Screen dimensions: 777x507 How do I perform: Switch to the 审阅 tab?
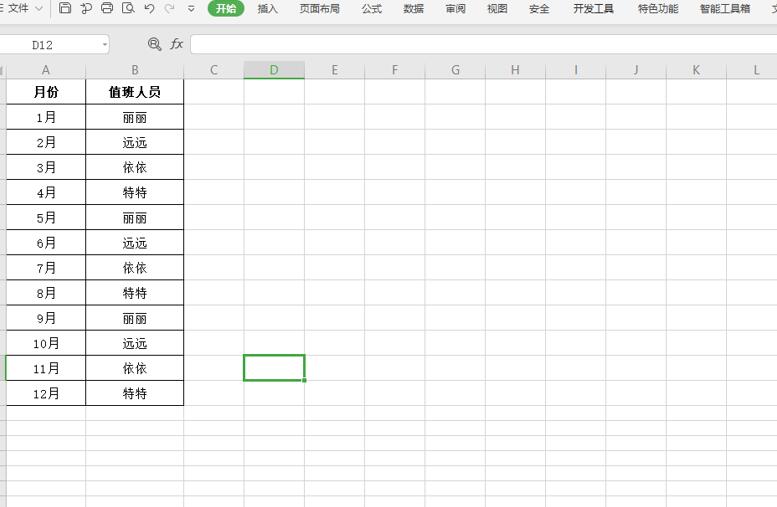point(455,8)
